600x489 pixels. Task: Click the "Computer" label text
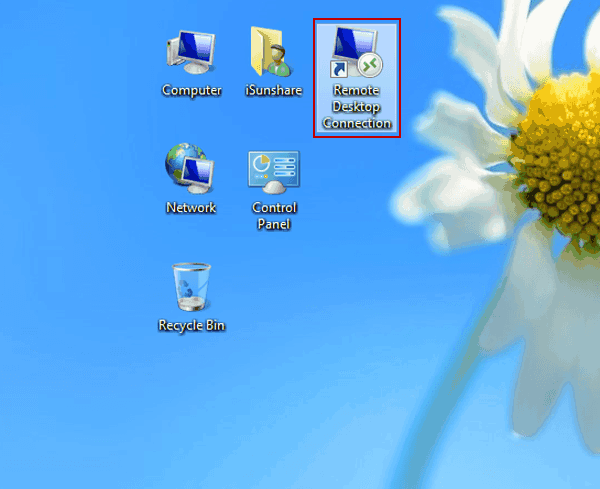click(x=192, y=91)
